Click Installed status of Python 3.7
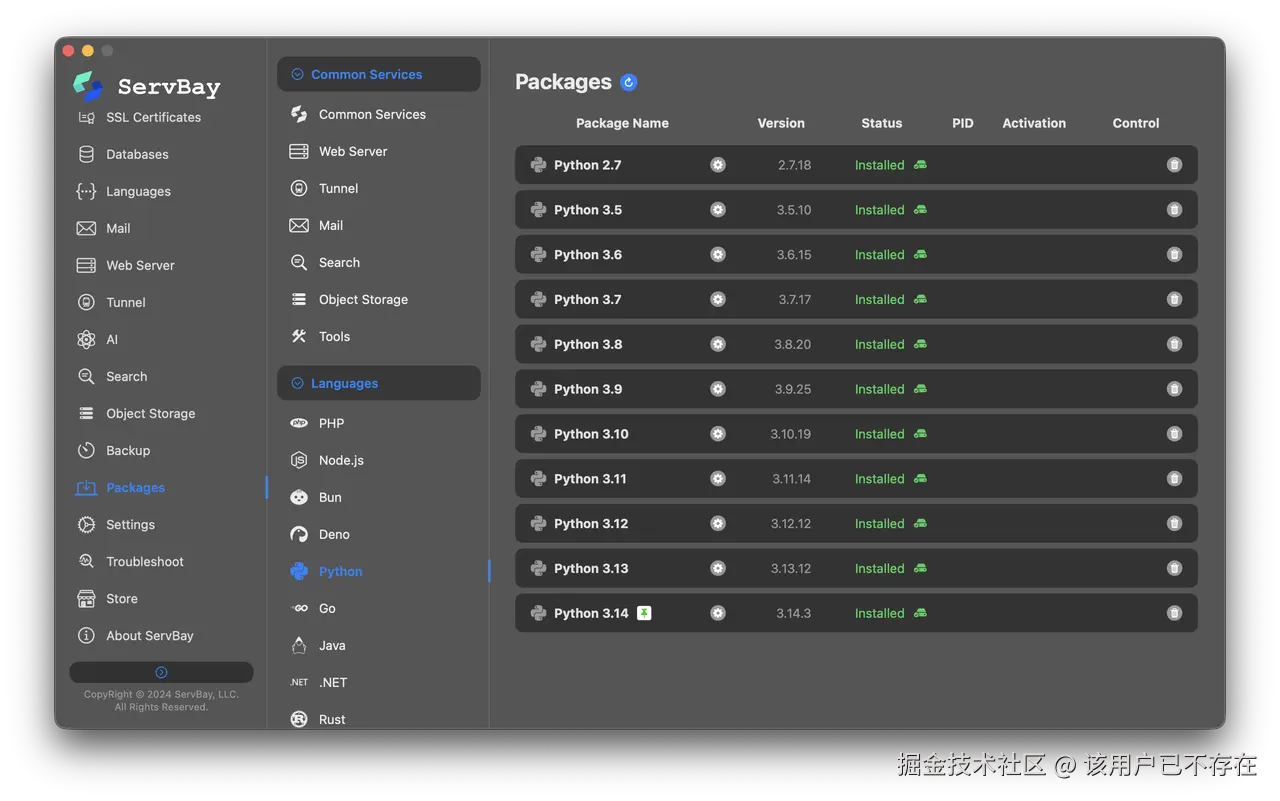The height and width of the screenshot is (801, 1280). tap(880, 299)
